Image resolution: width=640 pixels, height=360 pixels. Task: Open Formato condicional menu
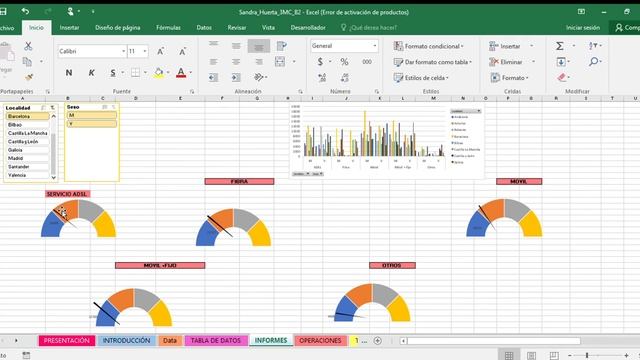pyautogui.click(x=428, y=46)
